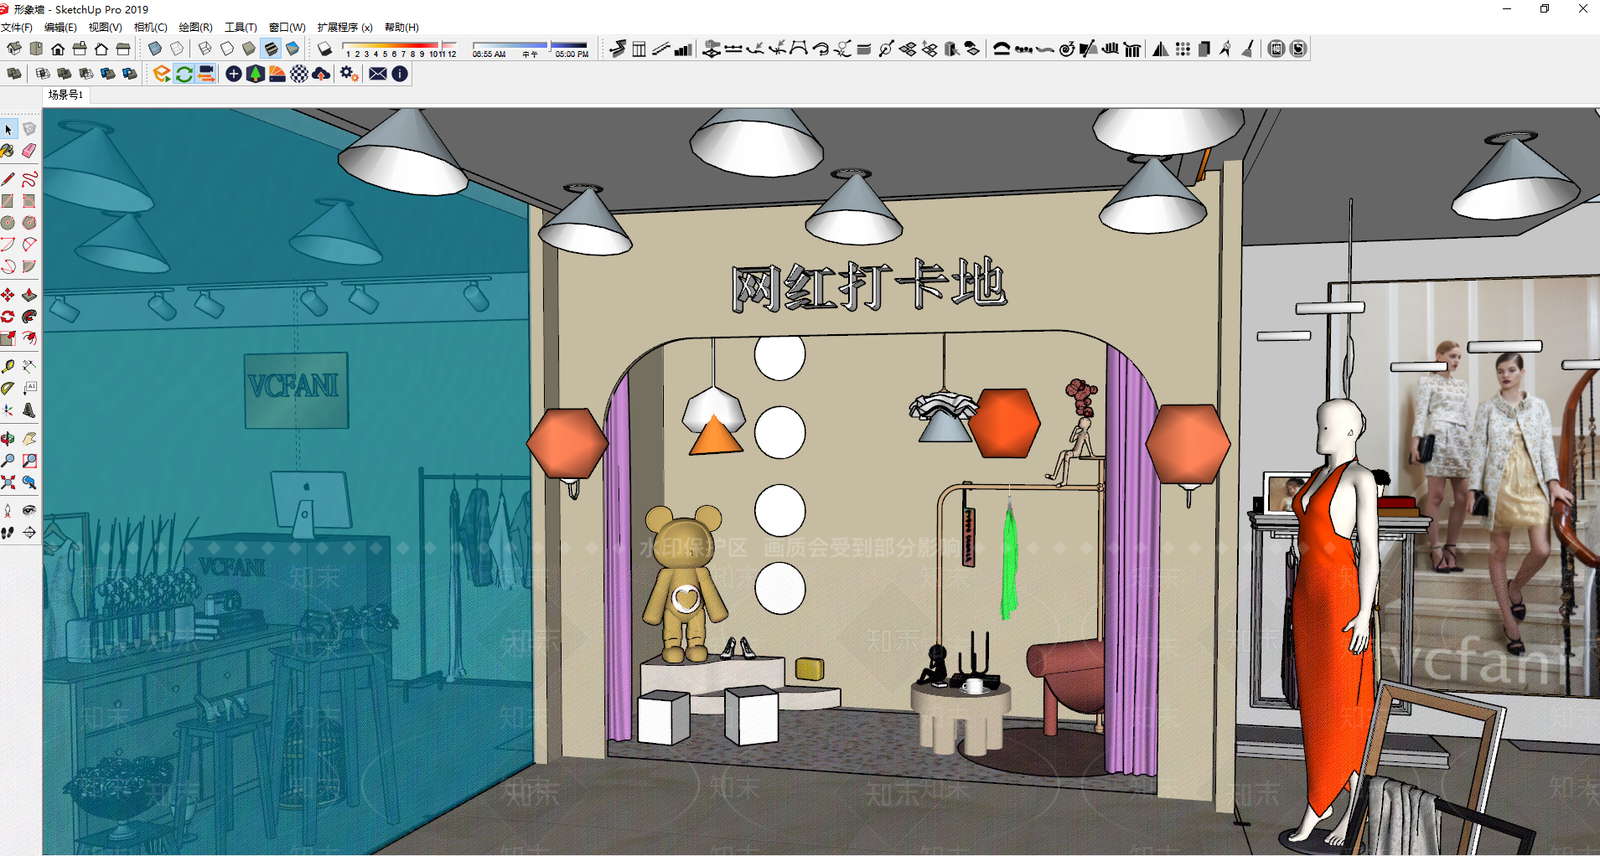
Task: Click the blue info circle icon
Action: [x=400, y=74]
